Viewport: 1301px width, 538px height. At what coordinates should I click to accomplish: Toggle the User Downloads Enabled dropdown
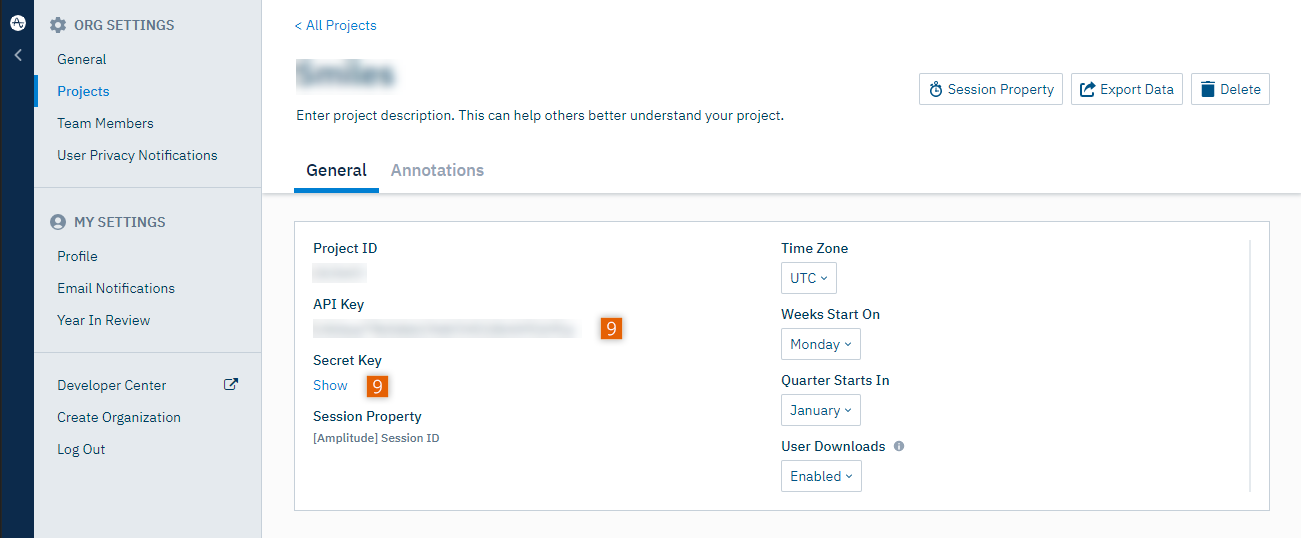coord(821,476)
